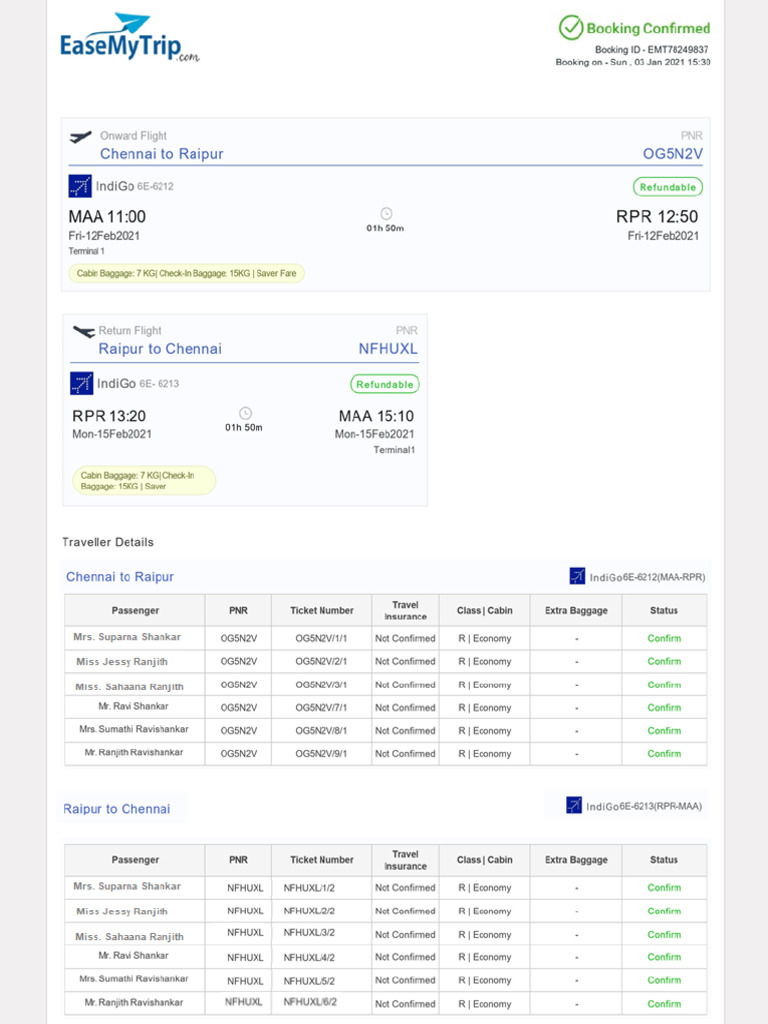Click the Chennai to Raipur onward flight title

(162, 154)
